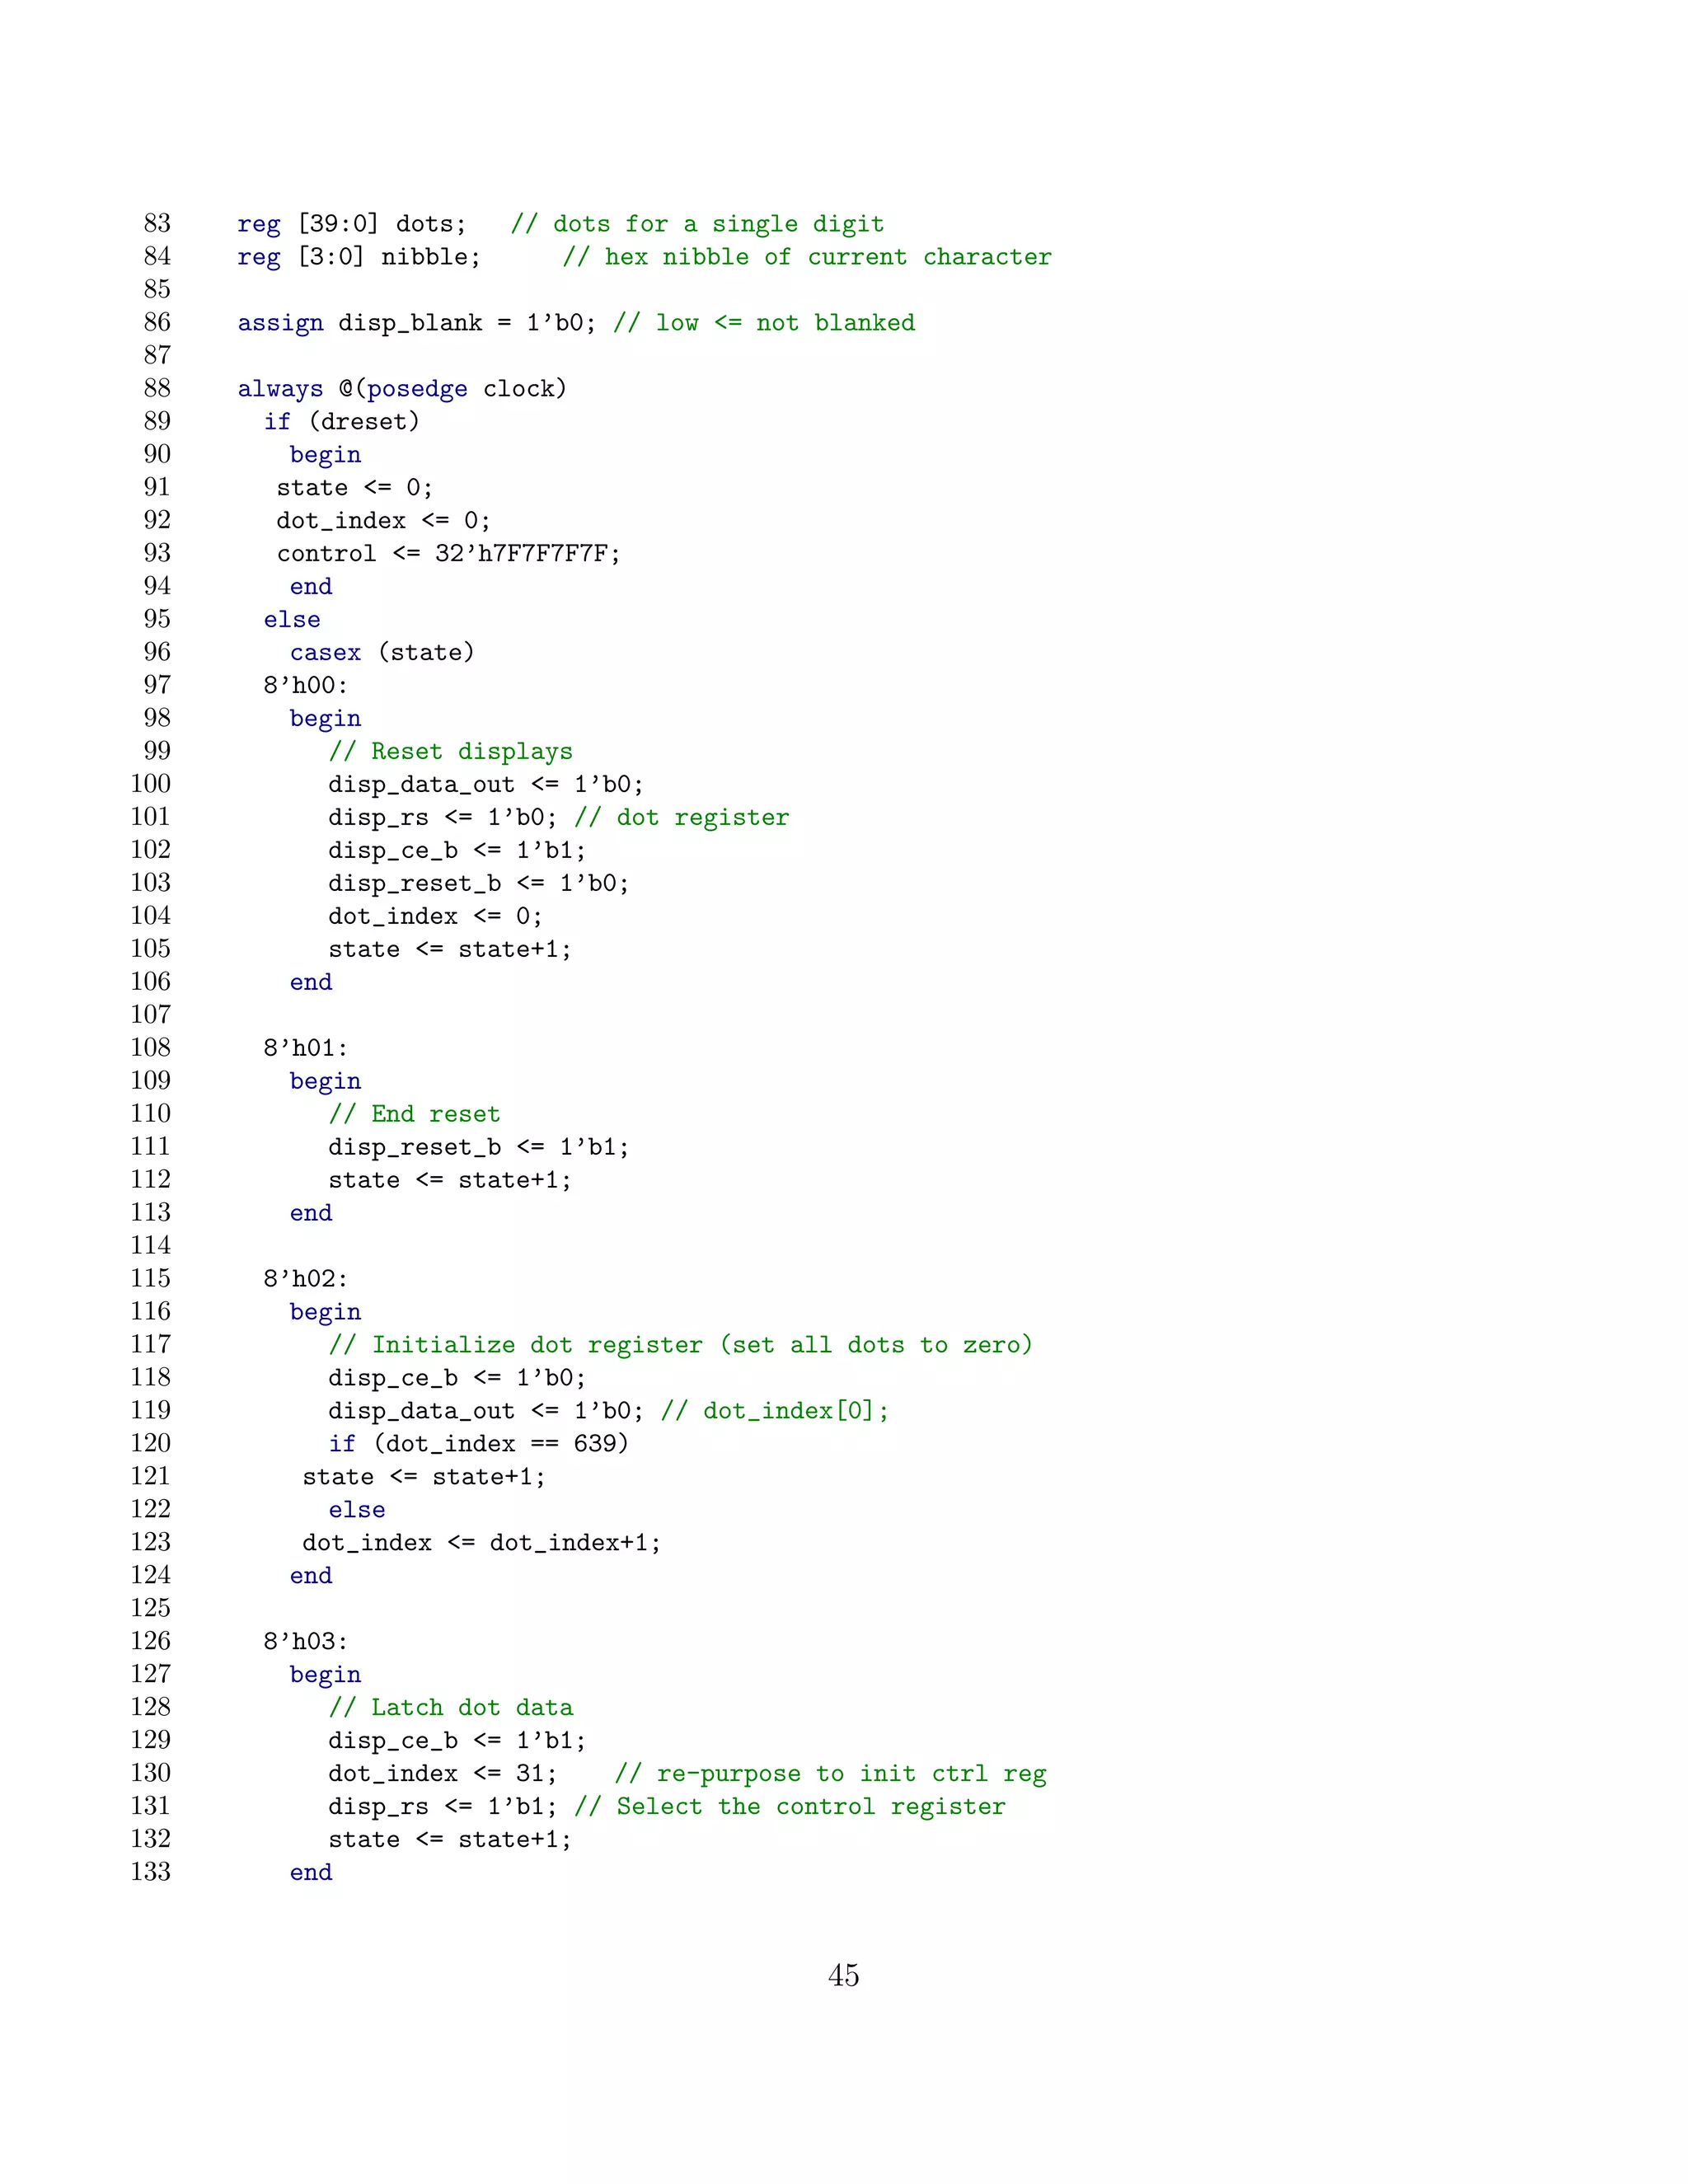
Task: Click comment '// re-purpose to init ctrl reg'
Action: [831, 1775]
